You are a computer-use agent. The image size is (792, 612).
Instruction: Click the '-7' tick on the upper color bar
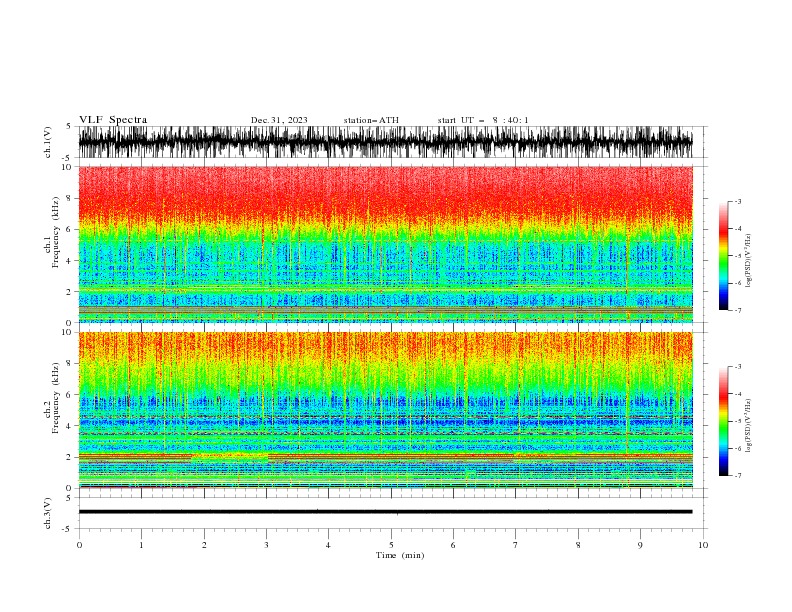[737, 310]
